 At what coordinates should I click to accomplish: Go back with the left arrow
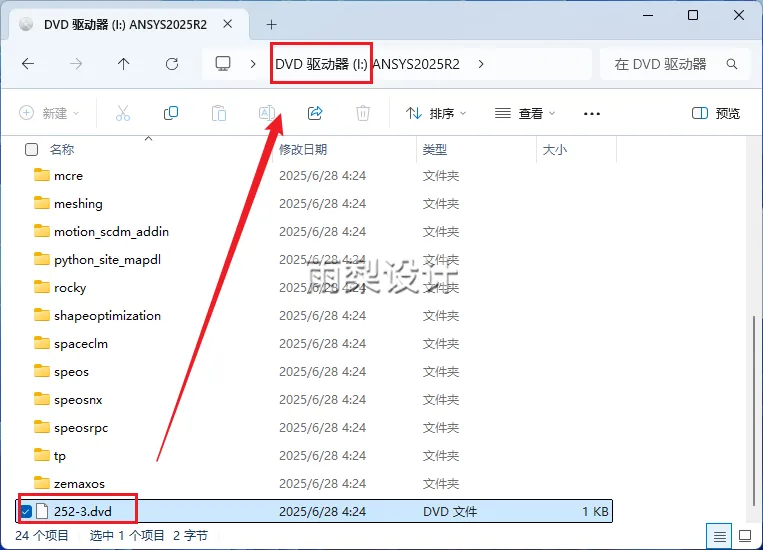(28, 64)
